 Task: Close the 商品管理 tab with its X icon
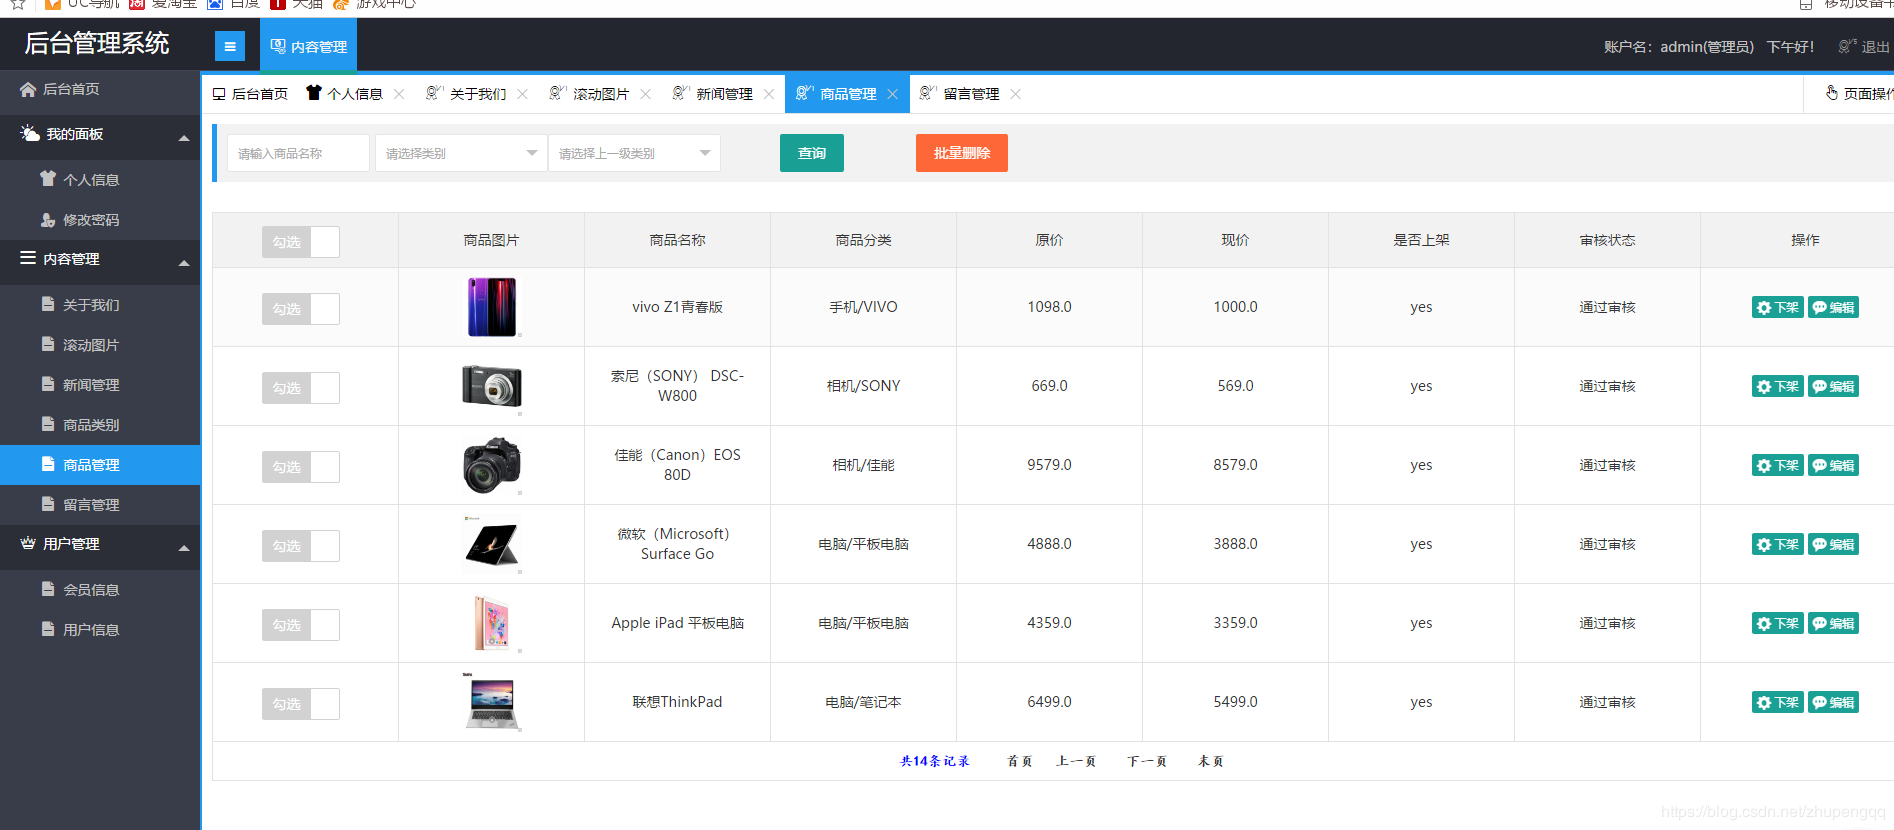click(892, 94)
